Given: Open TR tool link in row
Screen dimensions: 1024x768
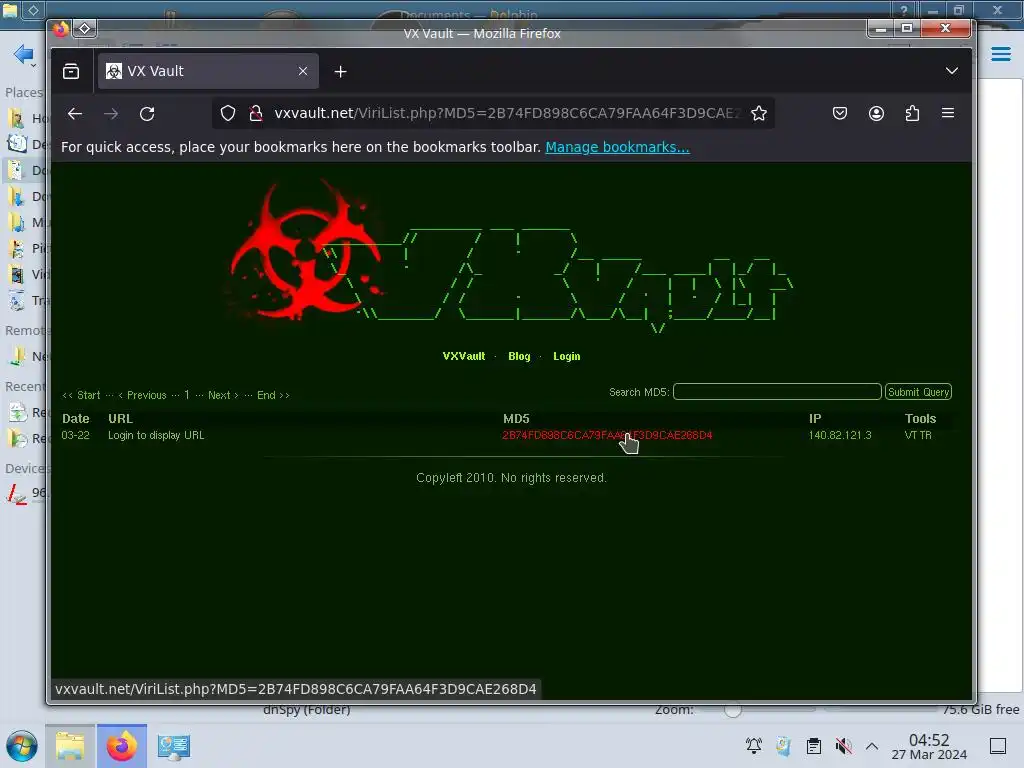Looking at the screenshot, I should tap(926, 435).
